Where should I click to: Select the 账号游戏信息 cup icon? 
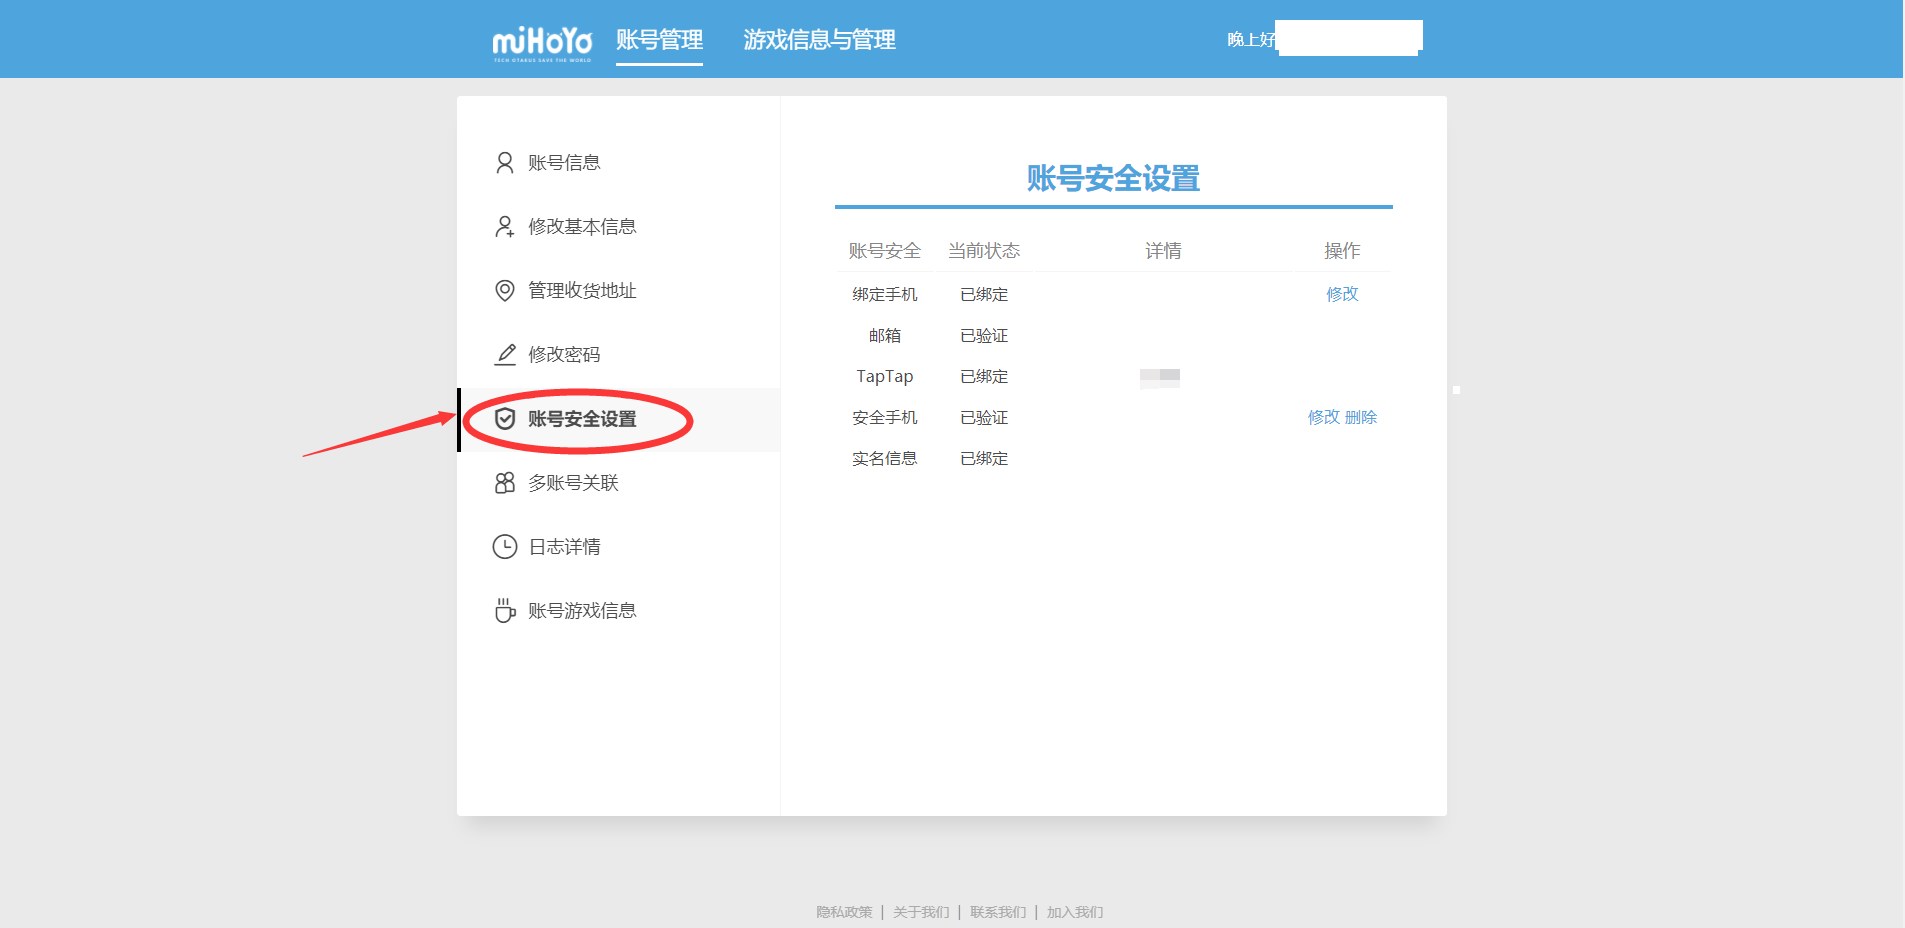(504, 610)
